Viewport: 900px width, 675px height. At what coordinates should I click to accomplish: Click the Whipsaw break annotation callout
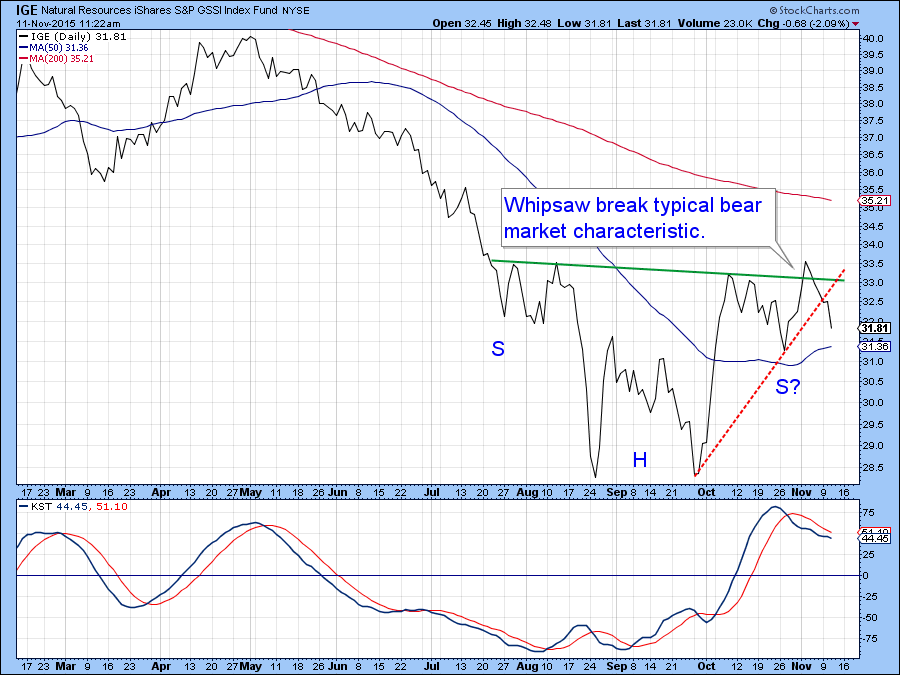pos(638,218)
